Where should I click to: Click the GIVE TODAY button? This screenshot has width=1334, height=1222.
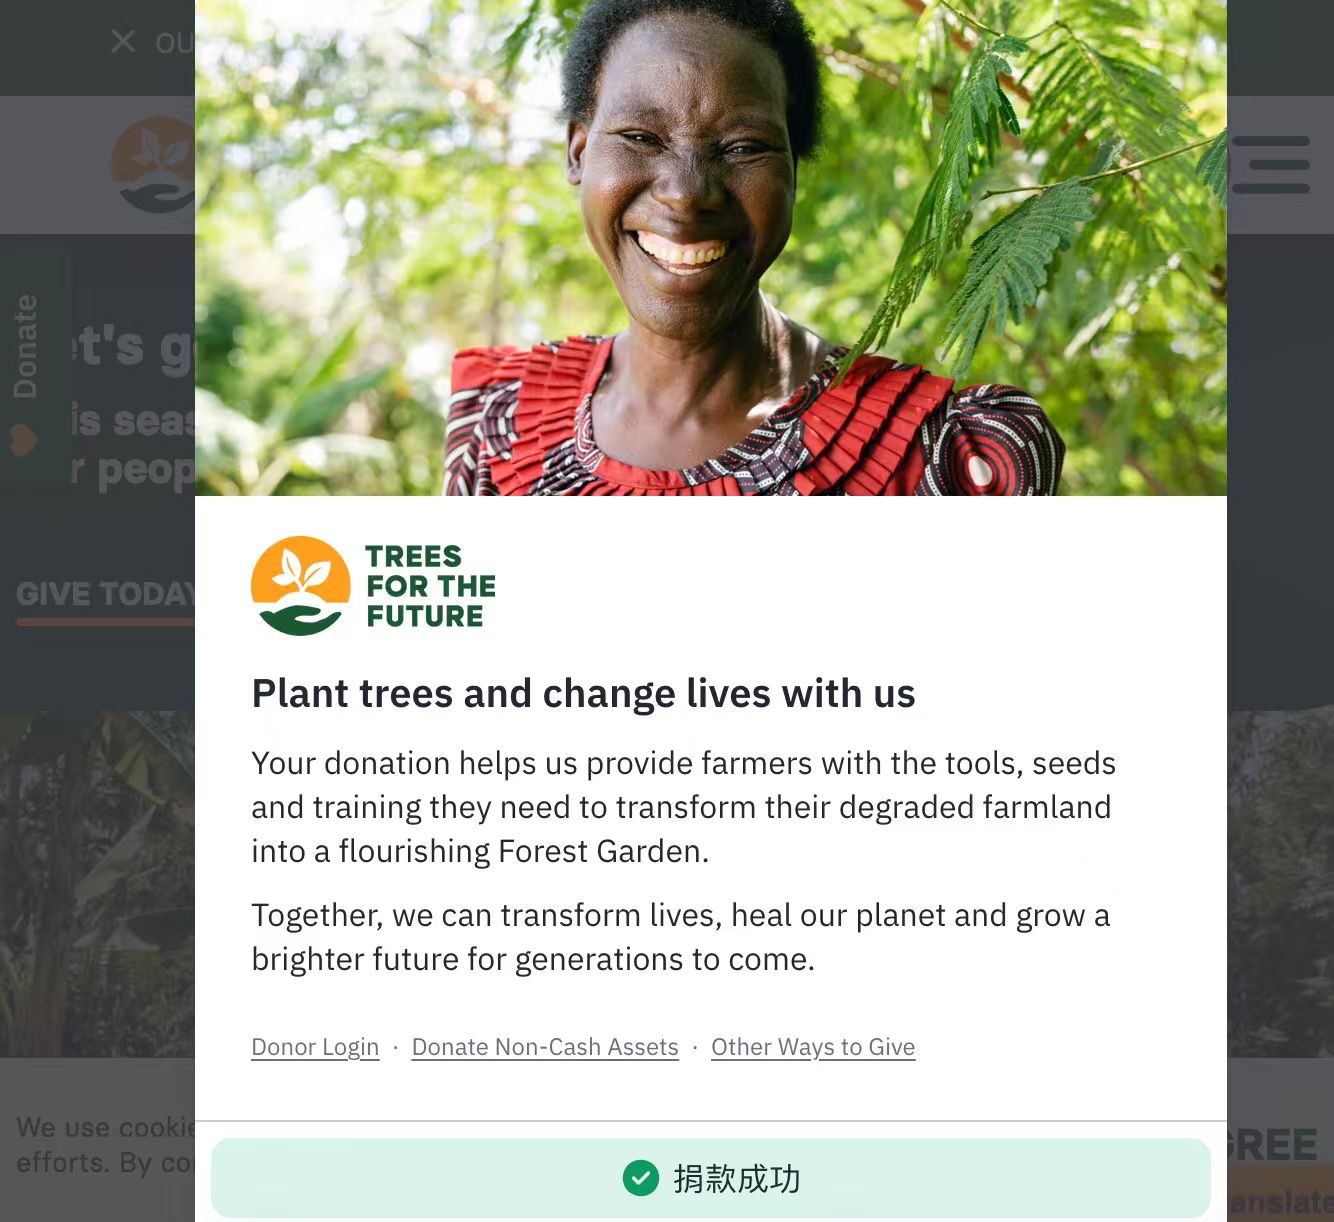coord(105,594)
